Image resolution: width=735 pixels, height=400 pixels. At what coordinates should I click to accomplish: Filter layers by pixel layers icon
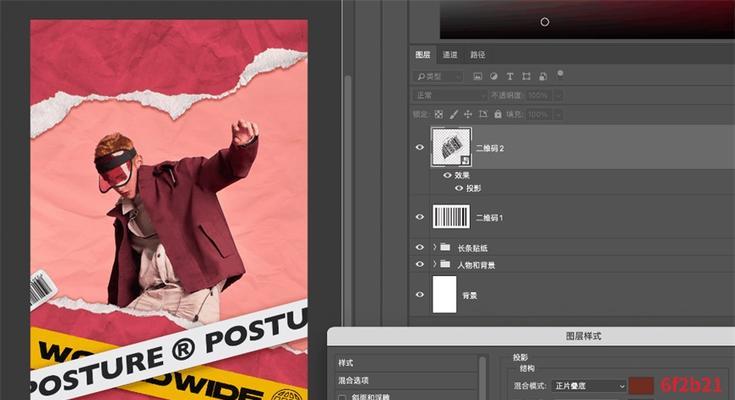(478, 76)
